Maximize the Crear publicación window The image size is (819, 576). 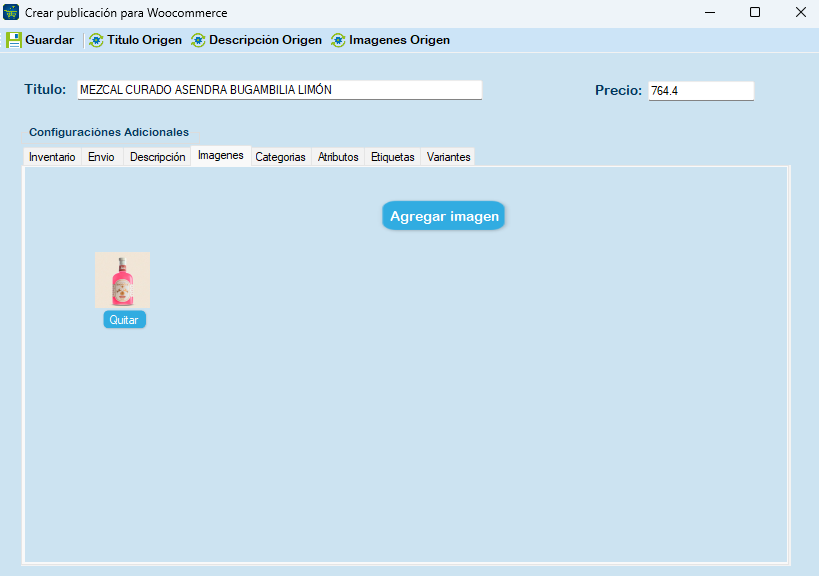click(x=755, y=12)
